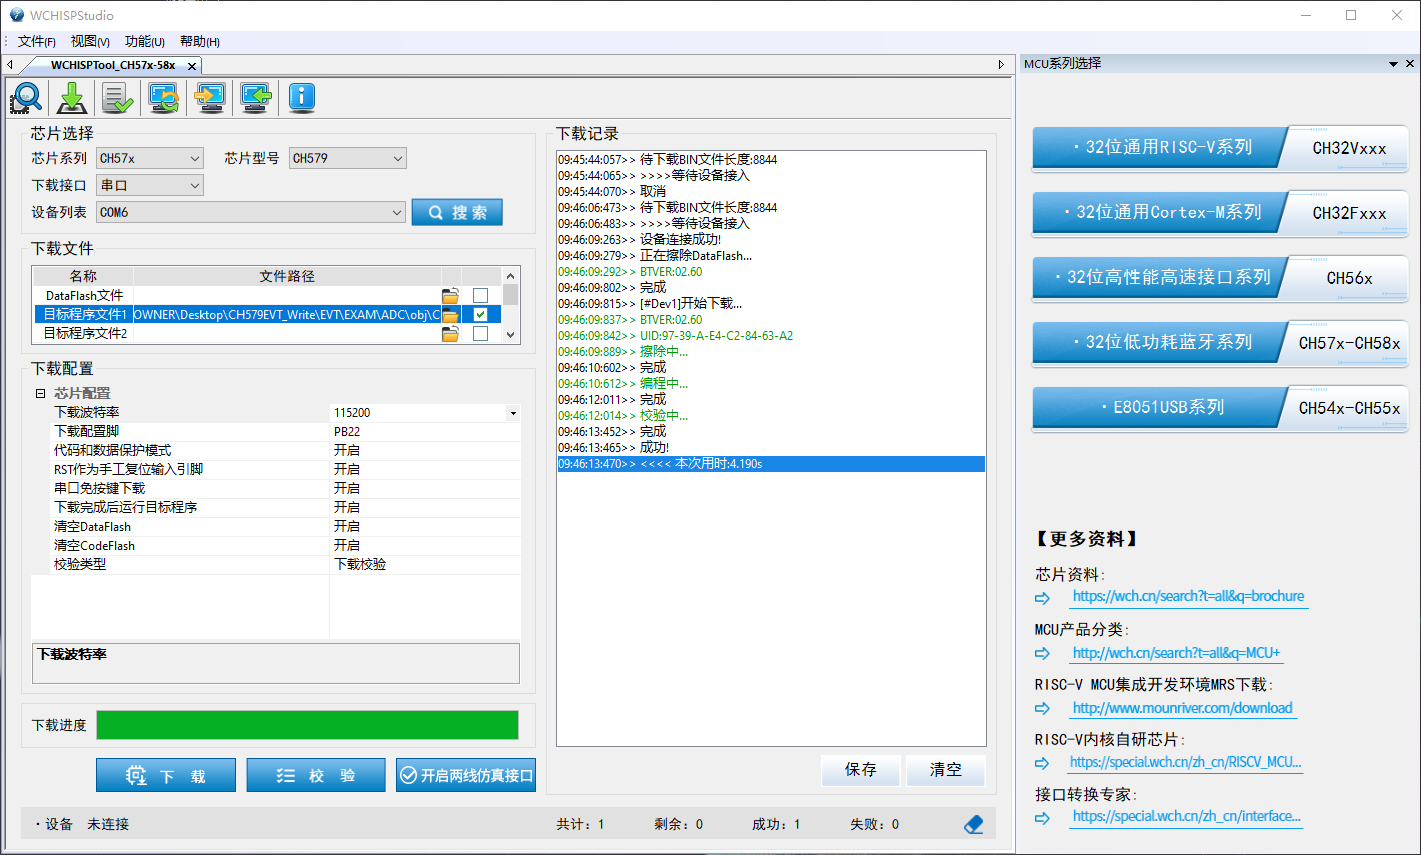Select E8051USB系列 CH54x-CH55x
Screen dimensions: 1421x855
[x=1220, y=408]
